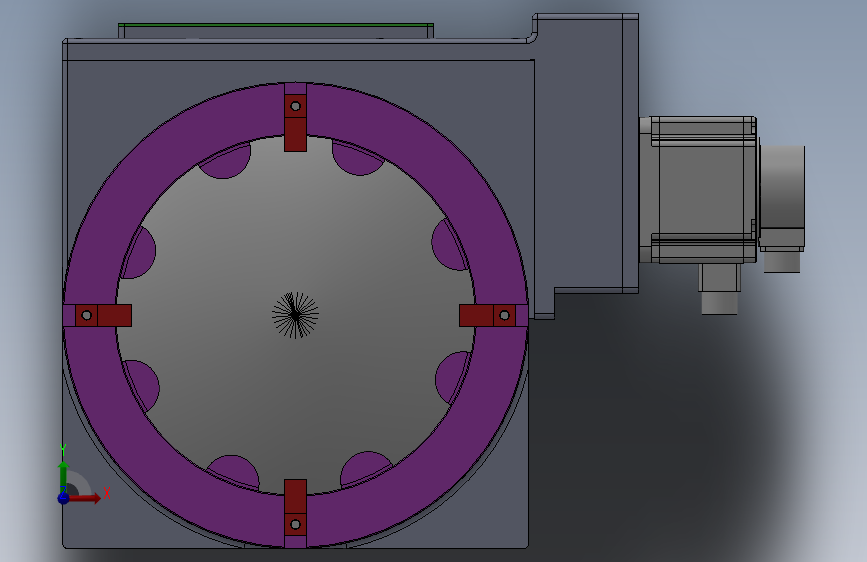Screen dimensions: 867x562
Task: Select the top red clamp block
Action: coord(295,123)
